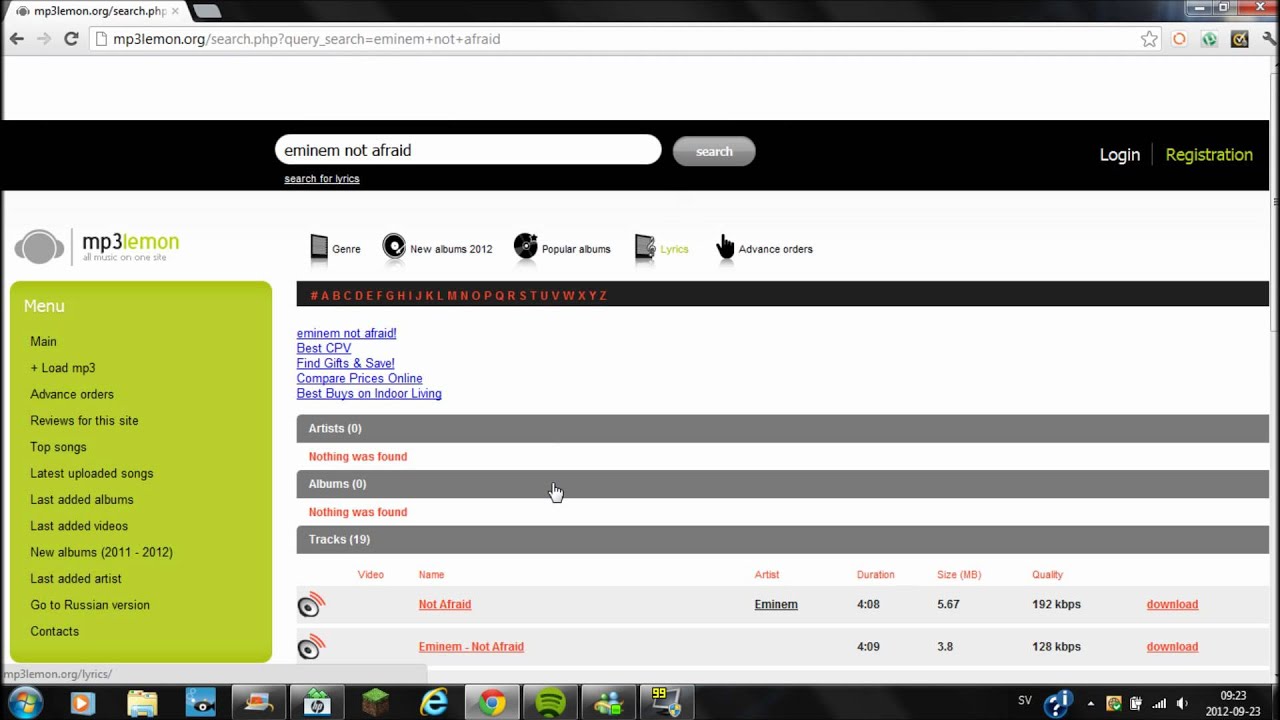Play the Eminem - Not Afraid track icon
Image resolution: width=1280 pixels, height=720 pixels.
(311, 647)
